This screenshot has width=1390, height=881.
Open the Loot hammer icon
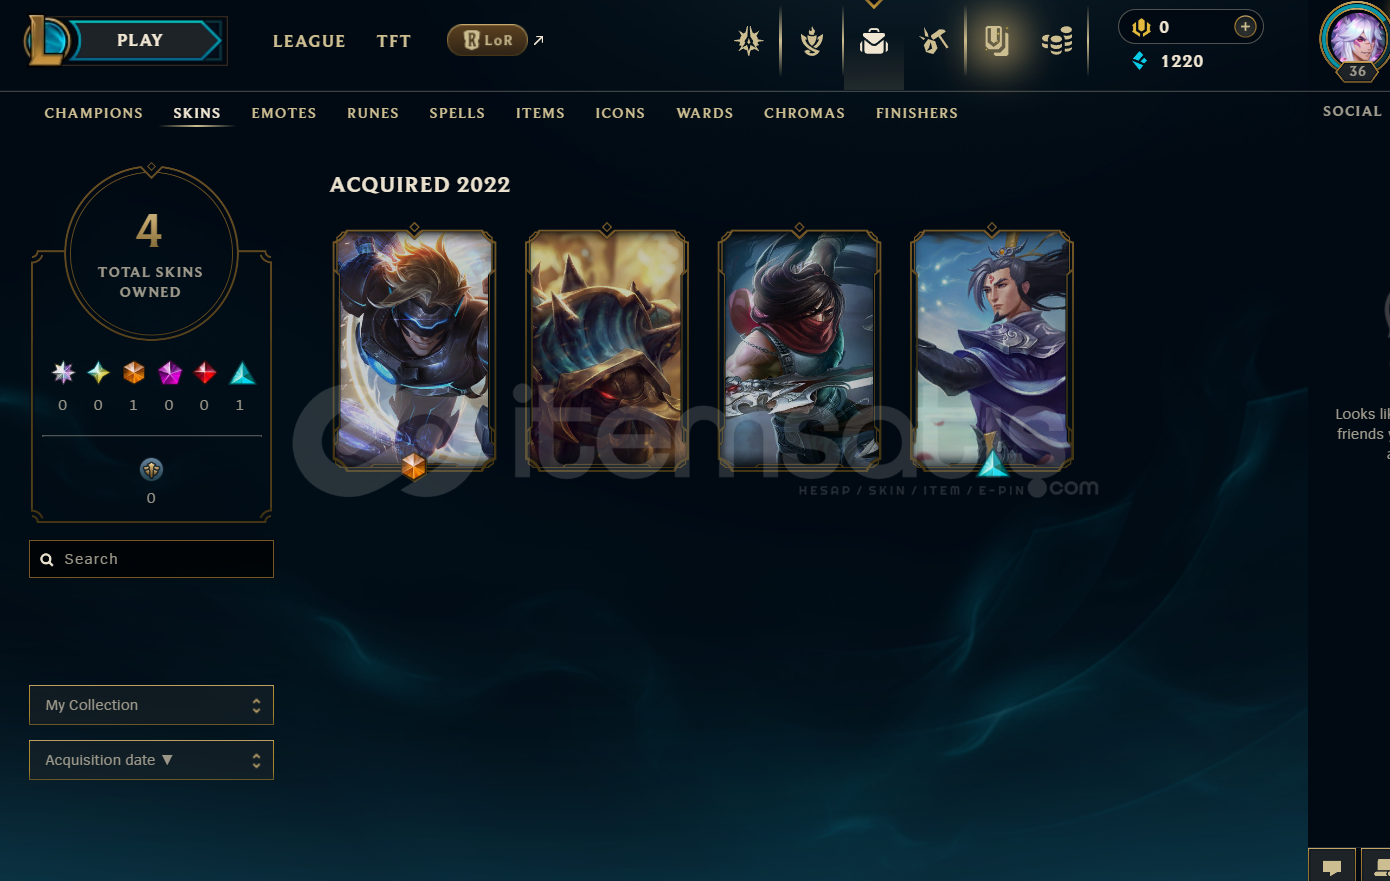934,41
